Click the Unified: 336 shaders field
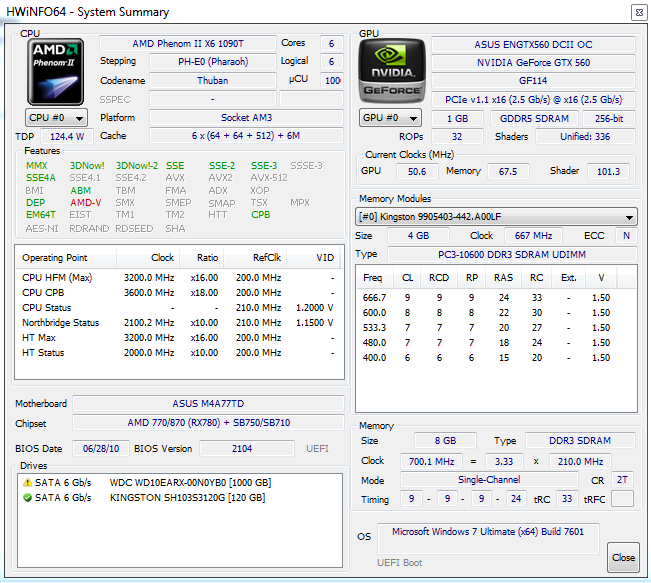 click(585, 137)
